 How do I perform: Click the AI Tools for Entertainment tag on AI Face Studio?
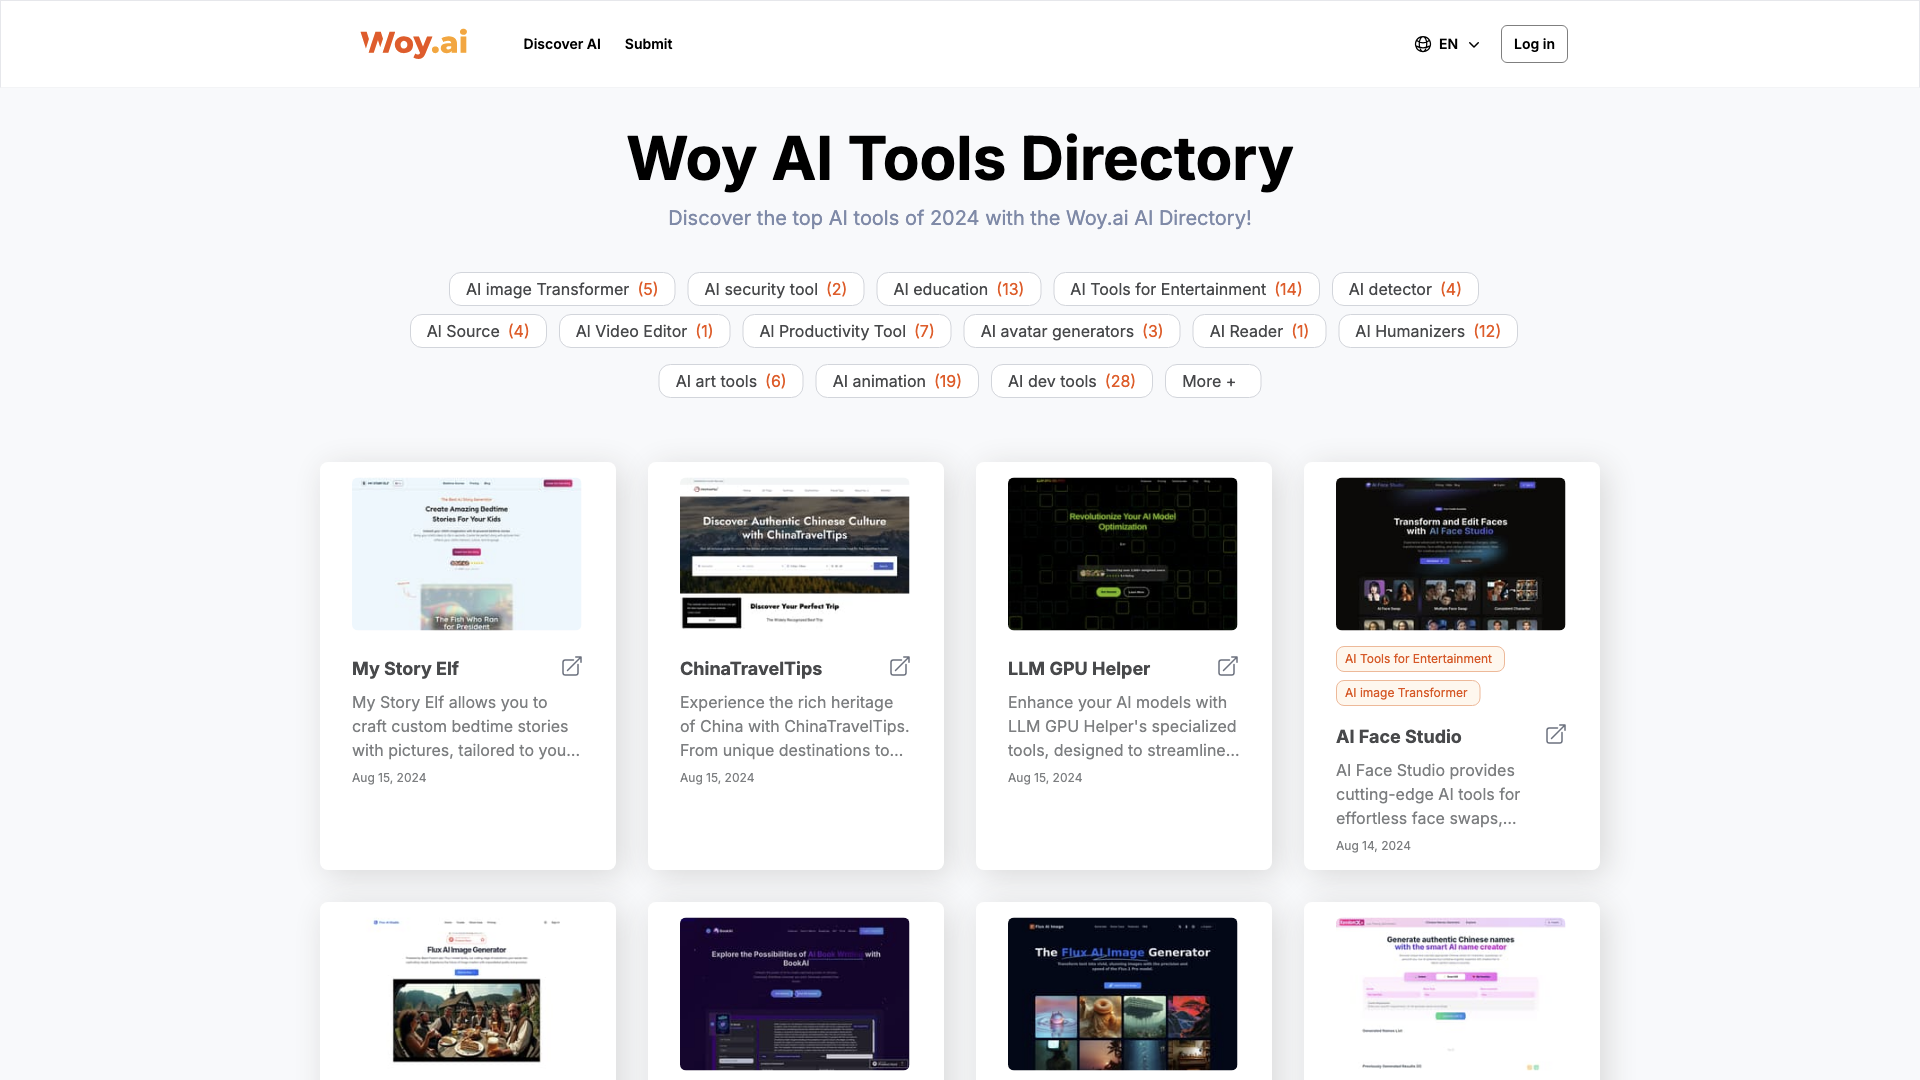(x=1418, y=657)
